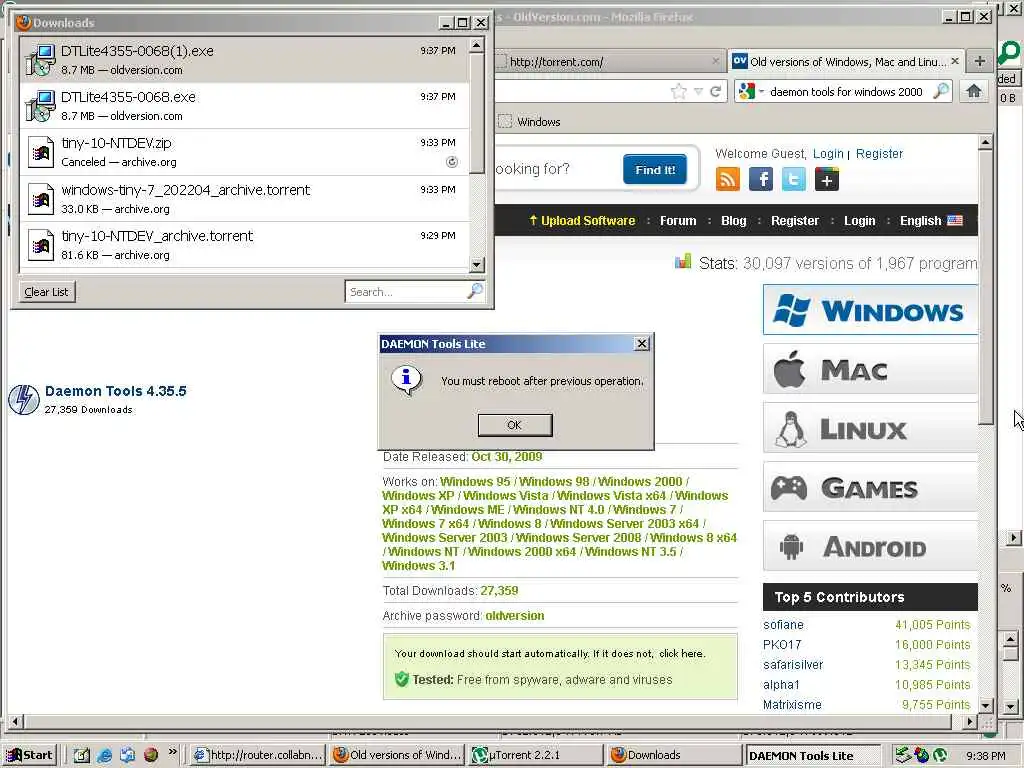Viewport: 1024px width, 768px height.
Task: Click the plus share icon
Action: click(x=827, y=179)
